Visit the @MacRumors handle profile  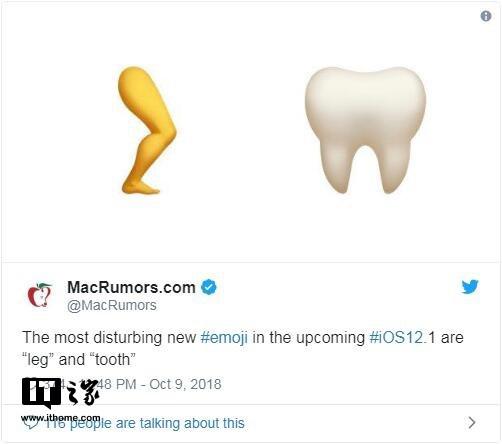(112, 305)
